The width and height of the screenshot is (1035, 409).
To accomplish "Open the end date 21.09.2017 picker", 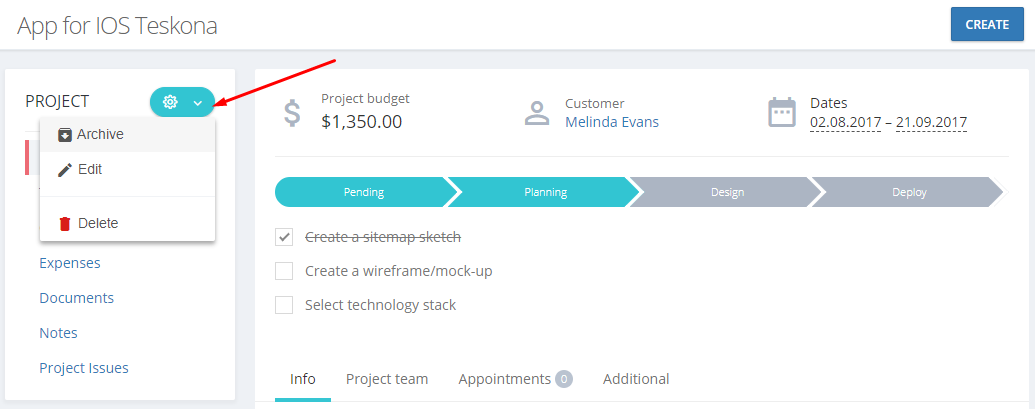I will pyautogui.click(x=931, y=122).
